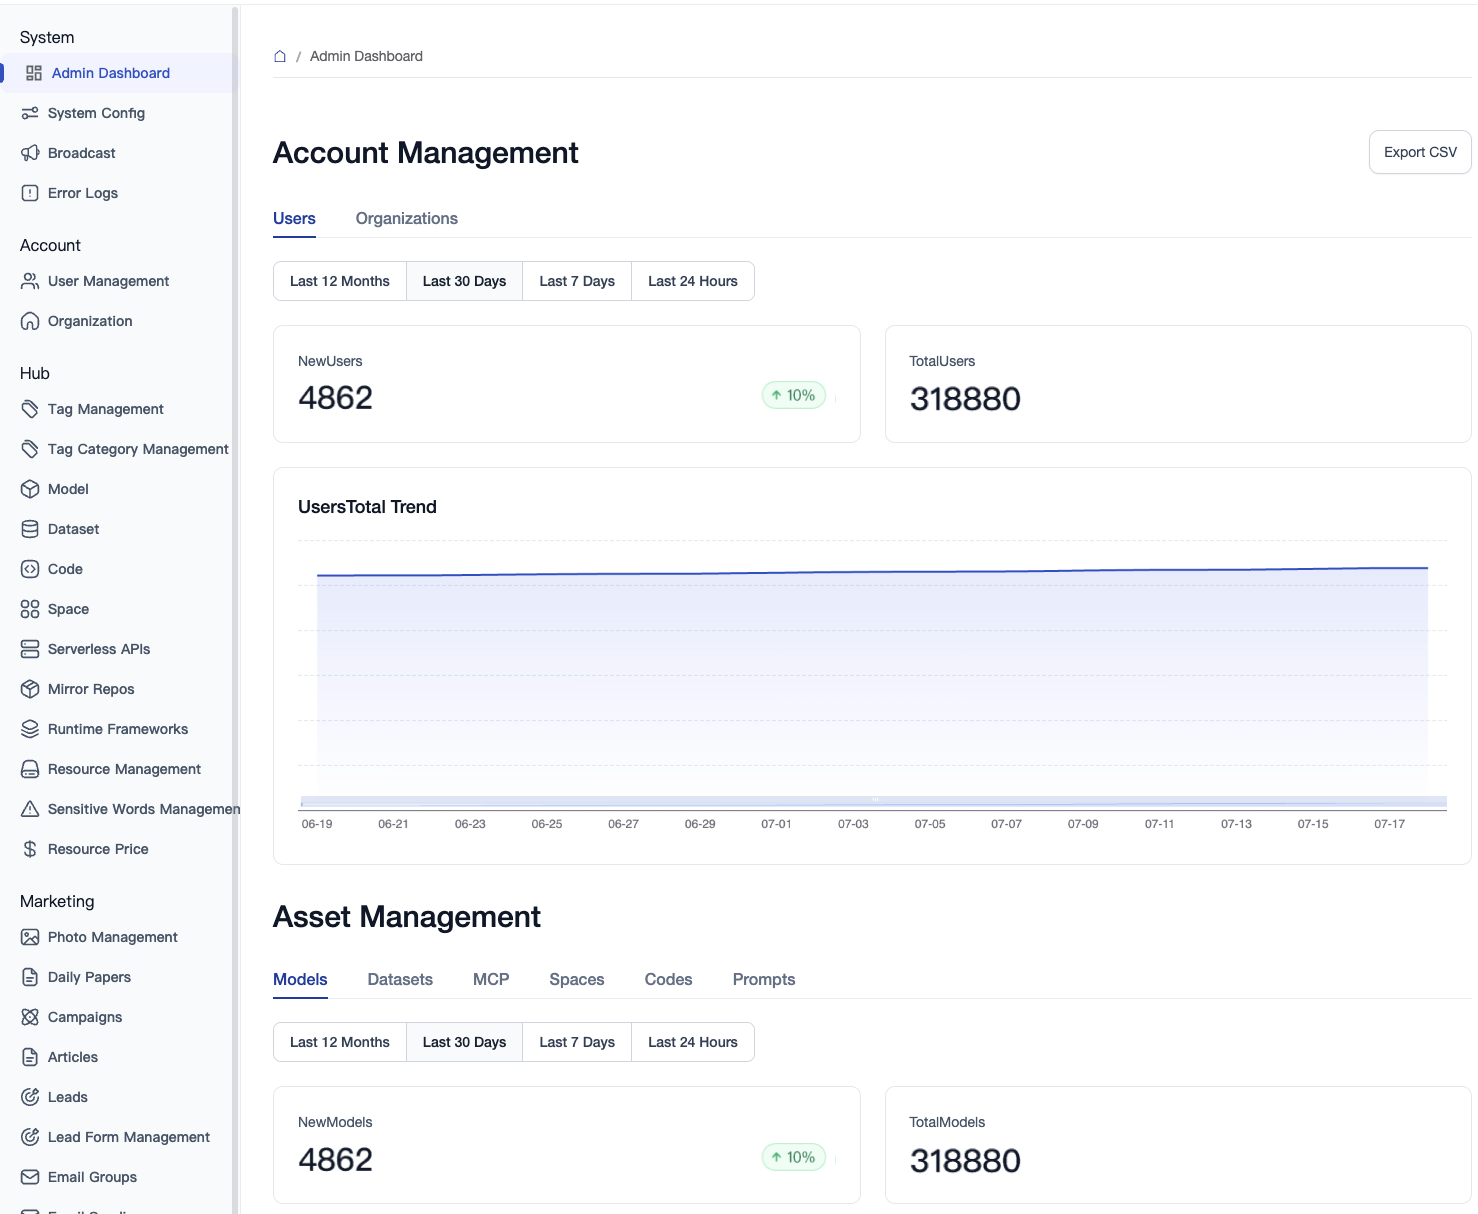The image size is (1478, 1214).
Task: Open Photo Management image icon
Action: 30,937
